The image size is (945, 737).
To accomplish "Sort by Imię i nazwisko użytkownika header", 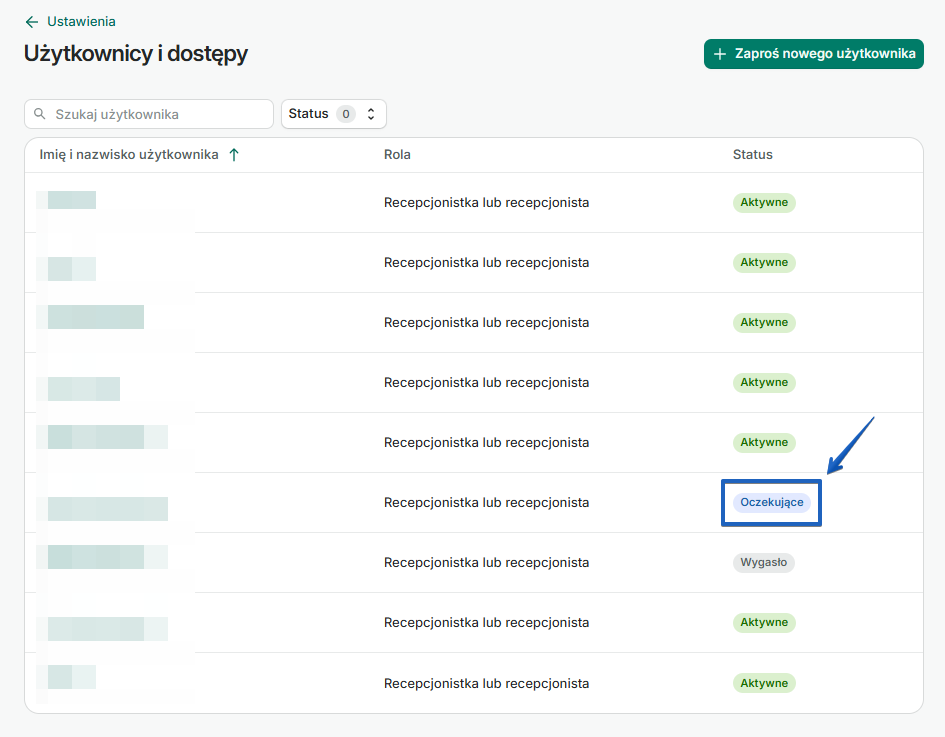I will pos(129,155).
